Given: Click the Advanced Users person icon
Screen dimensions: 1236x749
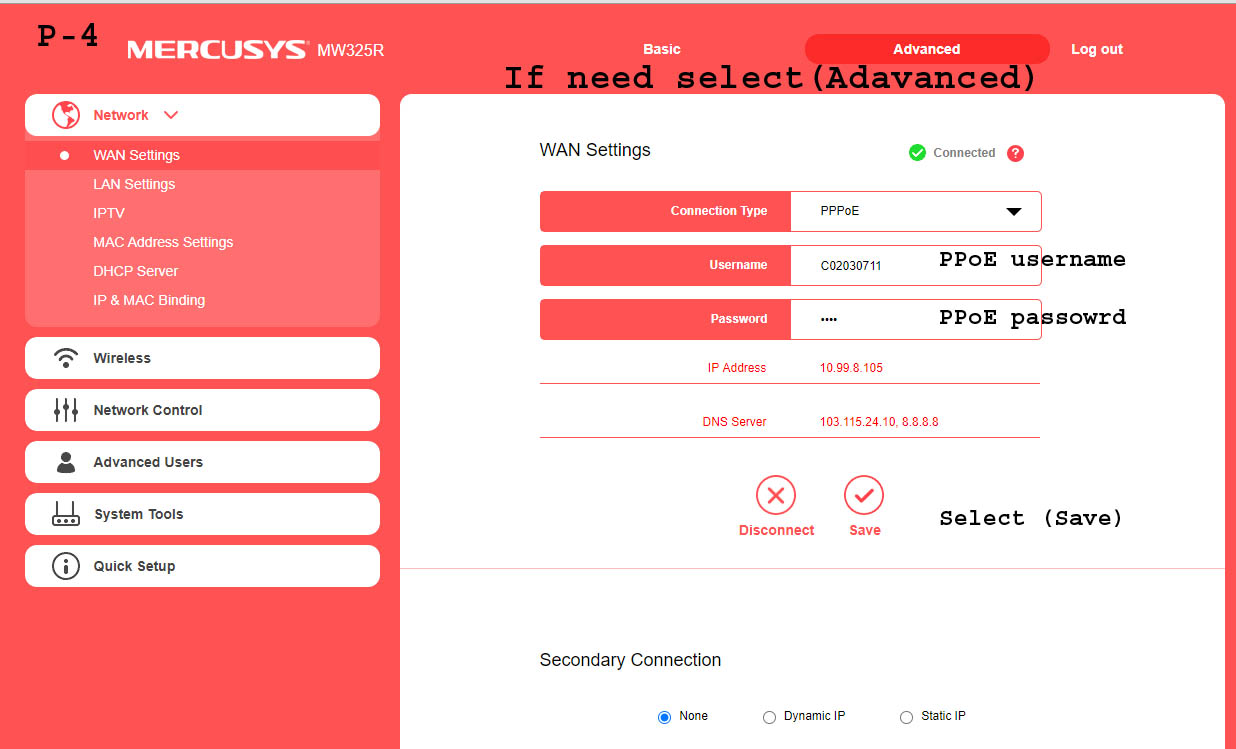Looking at the screenshot, I should coord(66,462).
